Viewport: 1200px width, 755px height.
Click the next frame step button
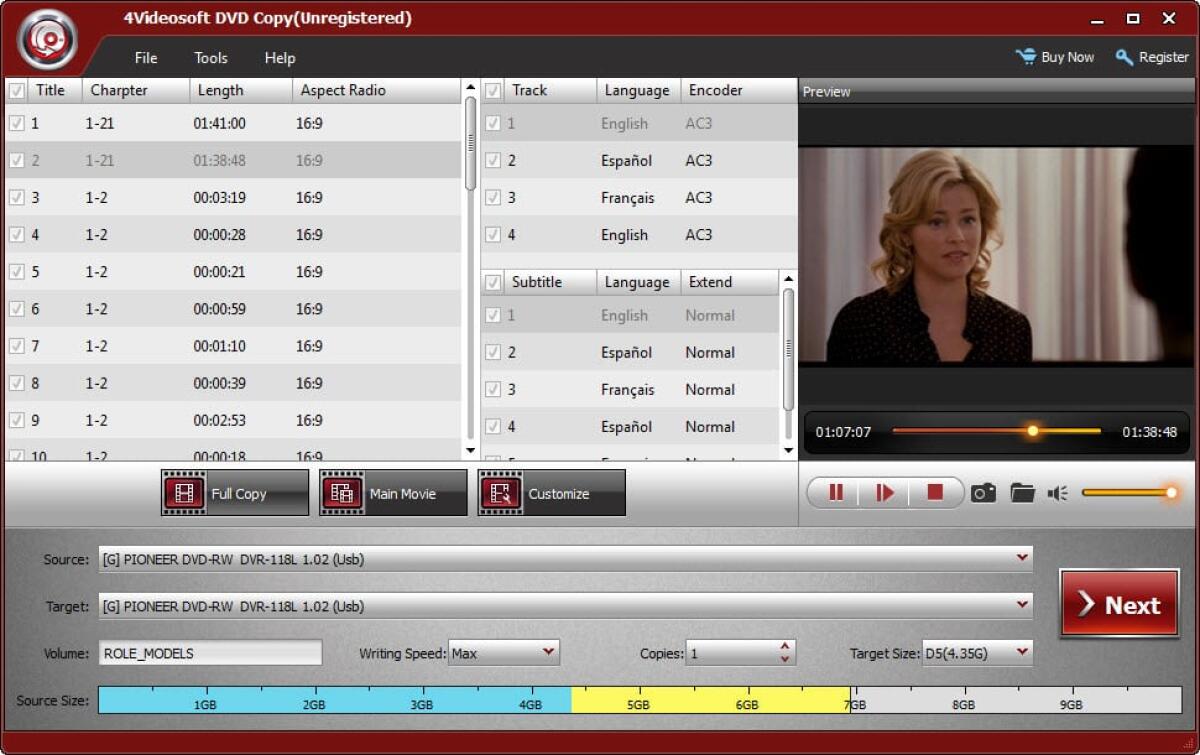[885, 492]
